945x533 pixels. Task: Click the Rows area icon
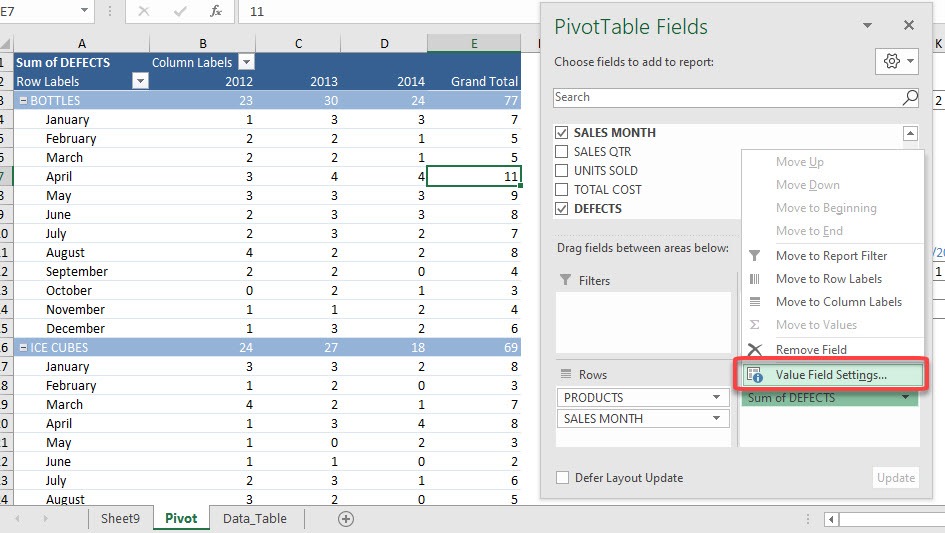tap(566, 374)
